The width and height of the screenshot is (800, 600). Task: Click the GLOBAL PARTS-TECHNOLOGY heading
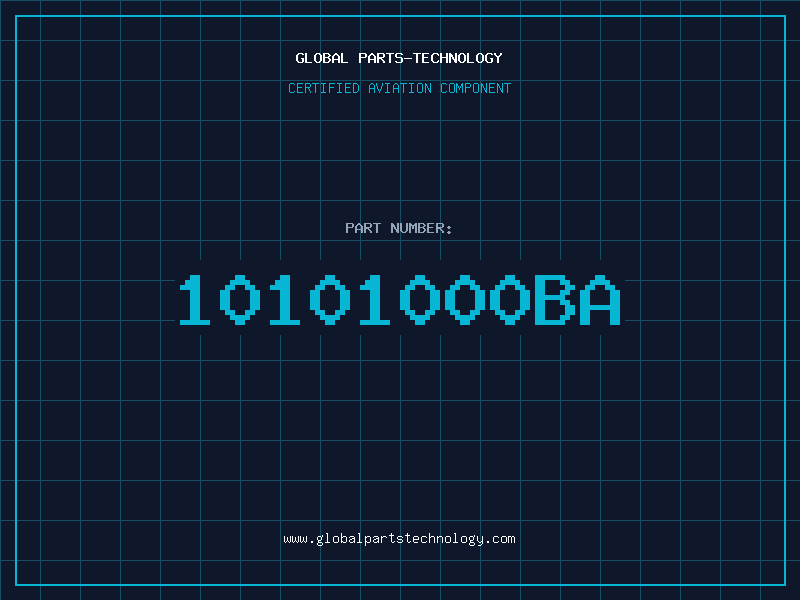tap(399, 58)
